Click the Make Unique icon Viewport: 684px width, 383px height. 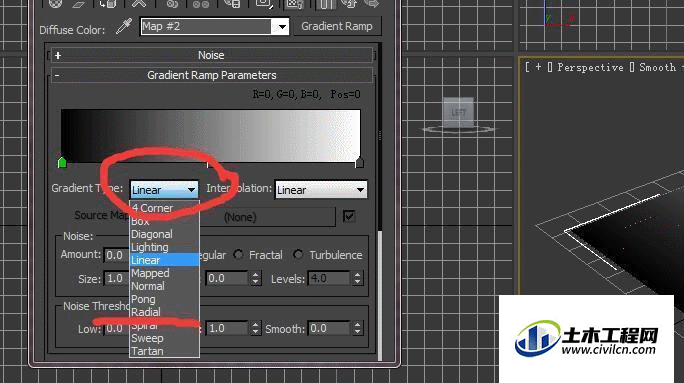201,3
